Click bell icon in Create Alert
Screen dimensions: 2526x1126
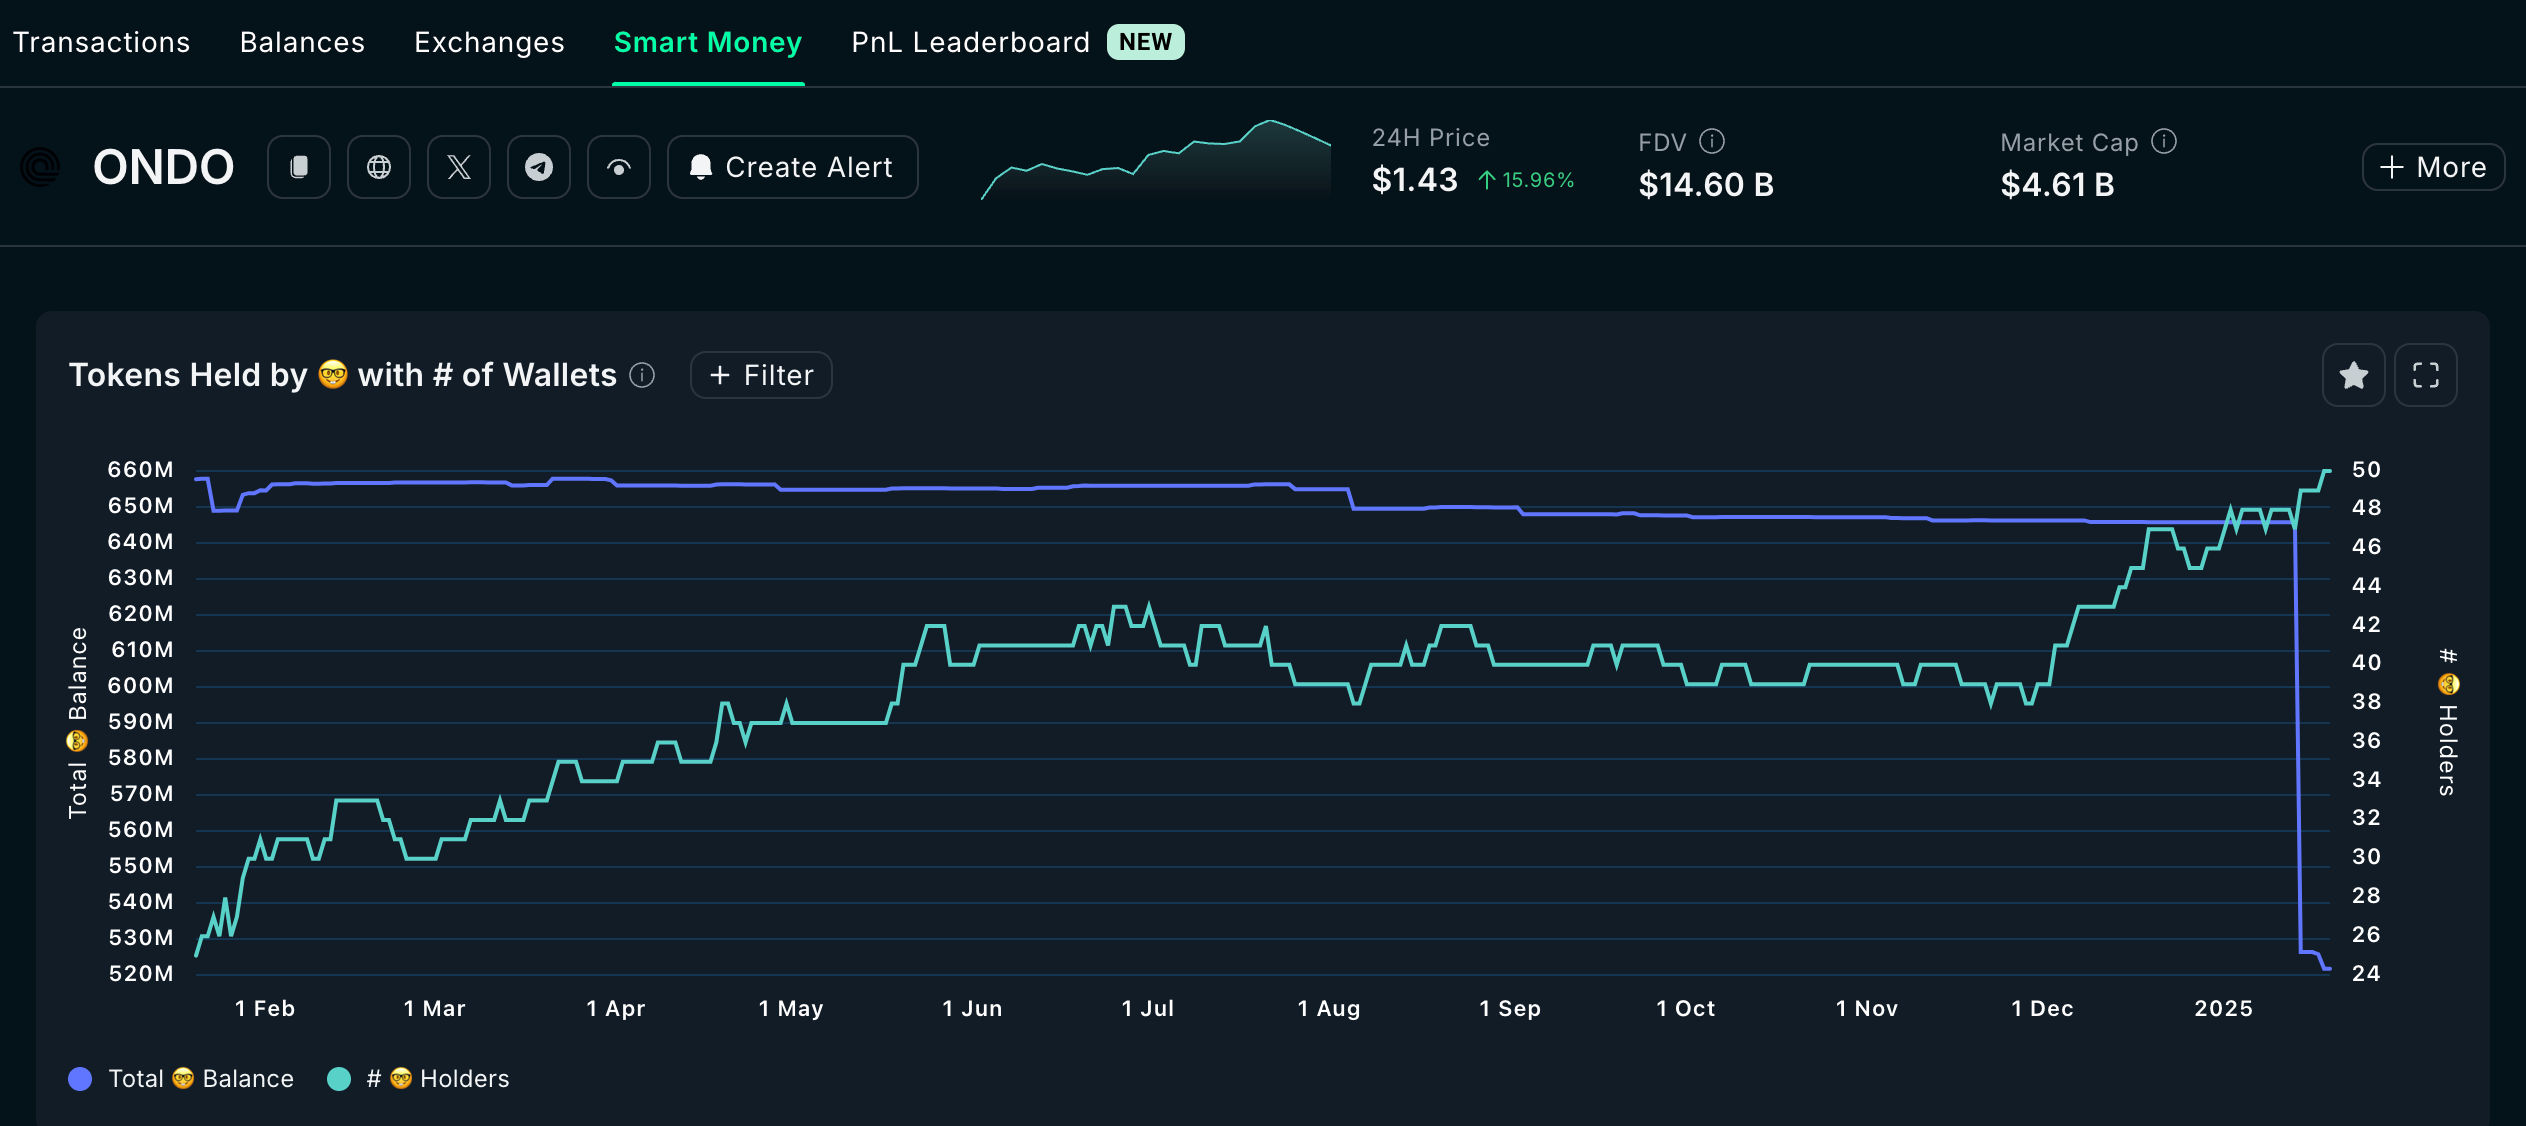point(701,167)
